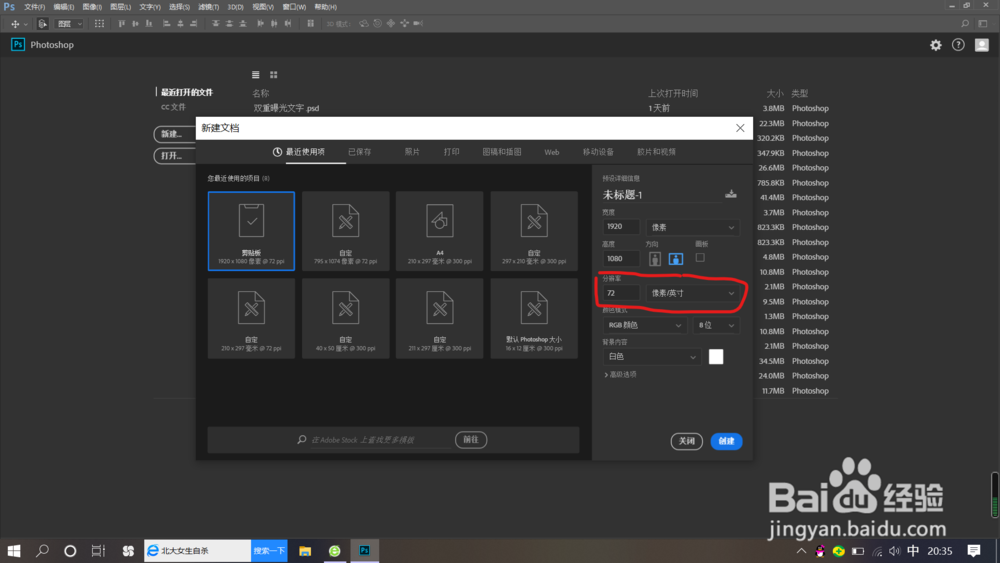This screenshot has height=563, width=1000.
Task: Switch to the 已保存 tab
Action: click(360, 152)
